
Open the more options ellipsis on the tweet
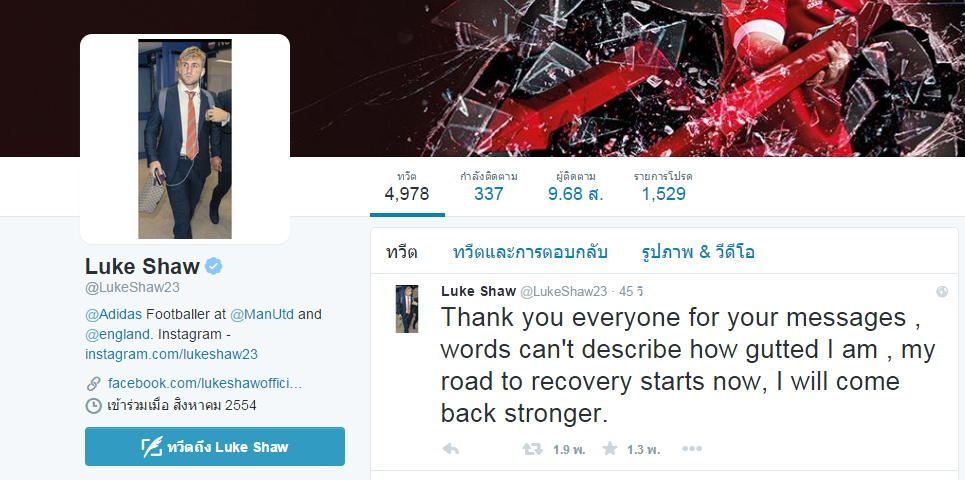[x=692, y=449]
